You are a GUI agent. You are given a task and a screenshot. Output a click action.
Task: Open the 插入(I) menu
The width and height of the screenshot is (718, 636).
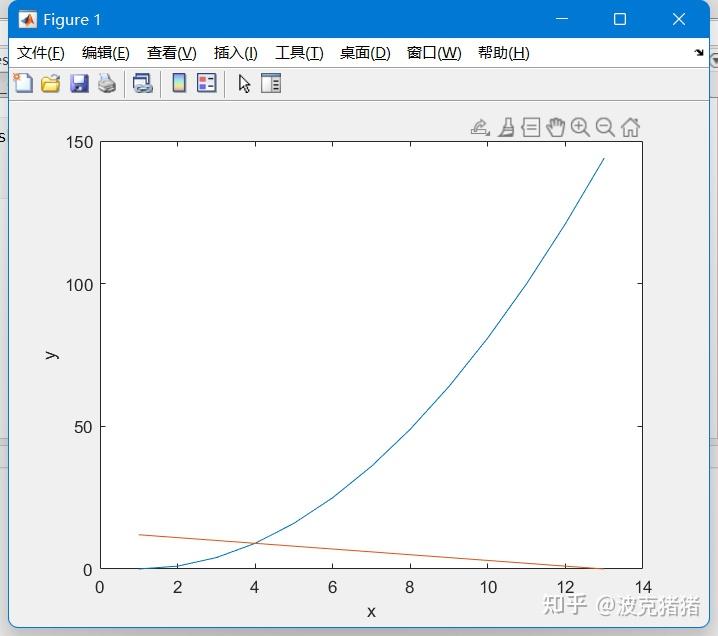(235, 53)
